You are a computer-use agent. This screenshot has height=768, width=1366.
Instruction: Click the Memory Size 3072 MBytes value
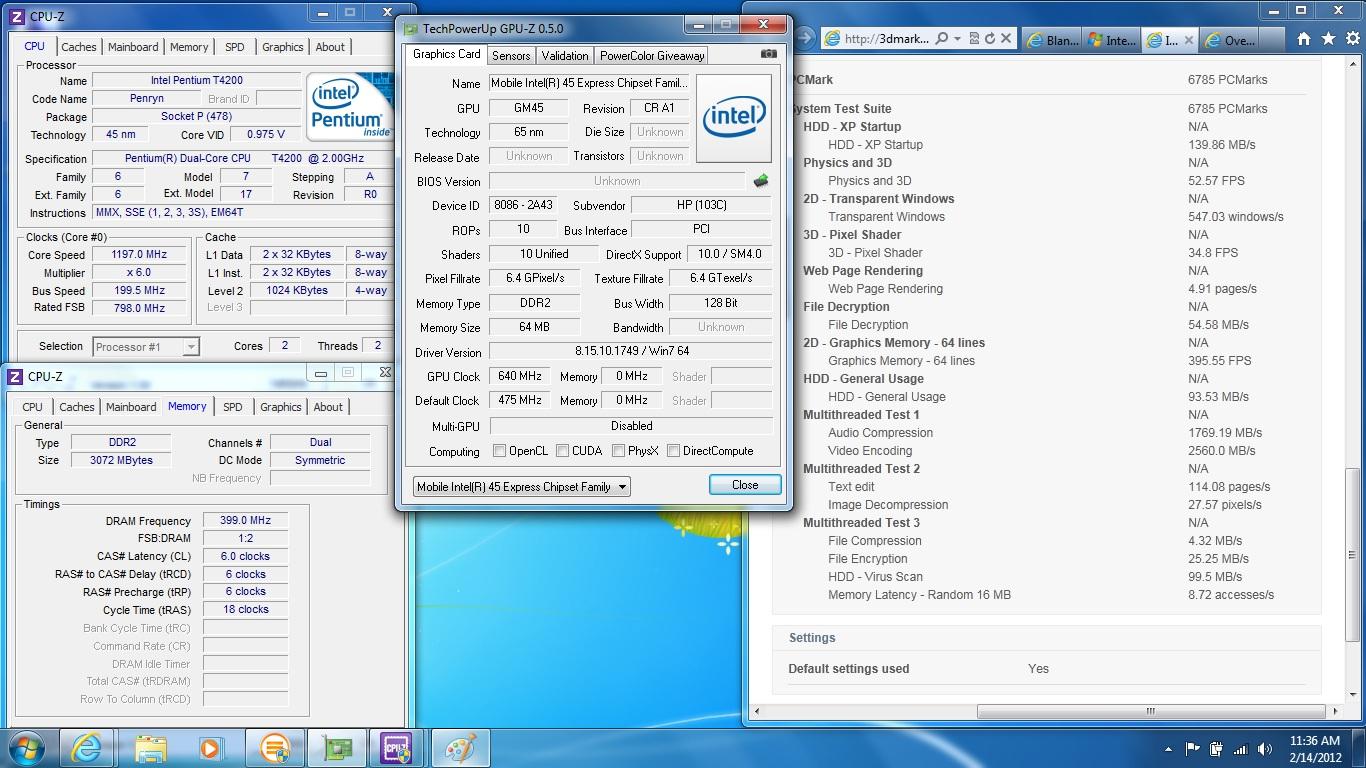120,461
